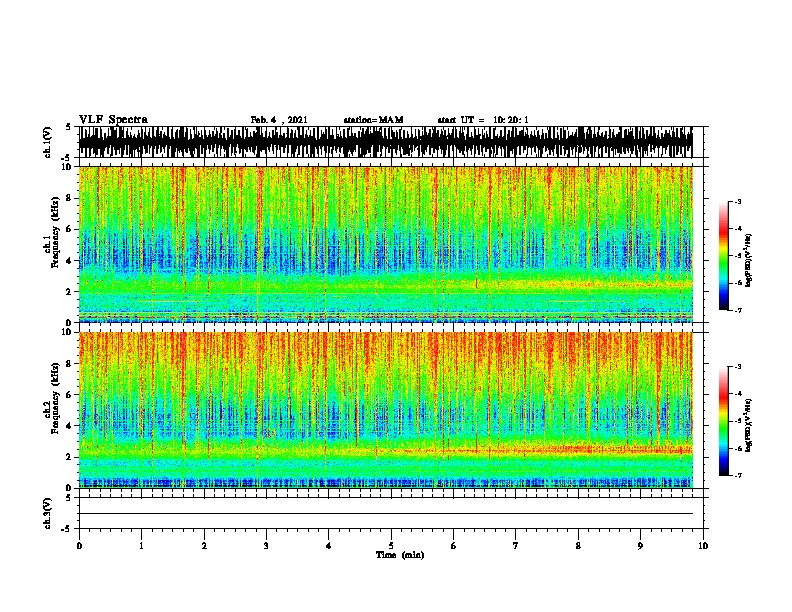Click time axis tick label "6"
This screenshot has height=612, width=792.
454,546
